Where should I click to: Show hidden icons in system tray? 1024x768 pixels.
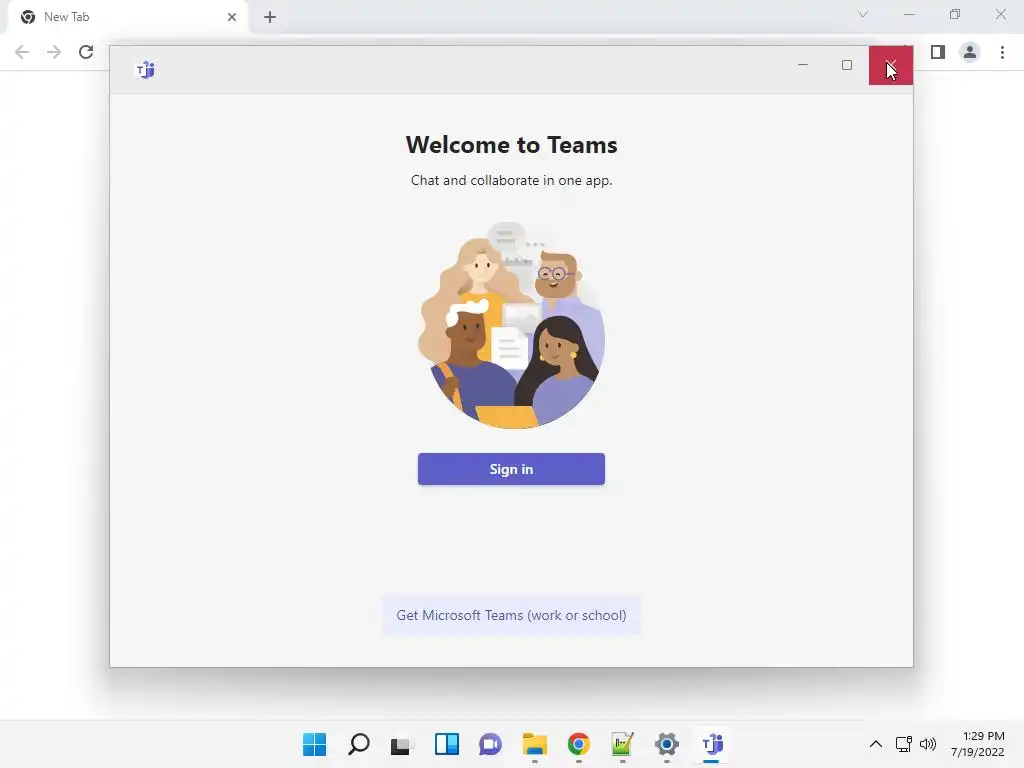point(876,744)
